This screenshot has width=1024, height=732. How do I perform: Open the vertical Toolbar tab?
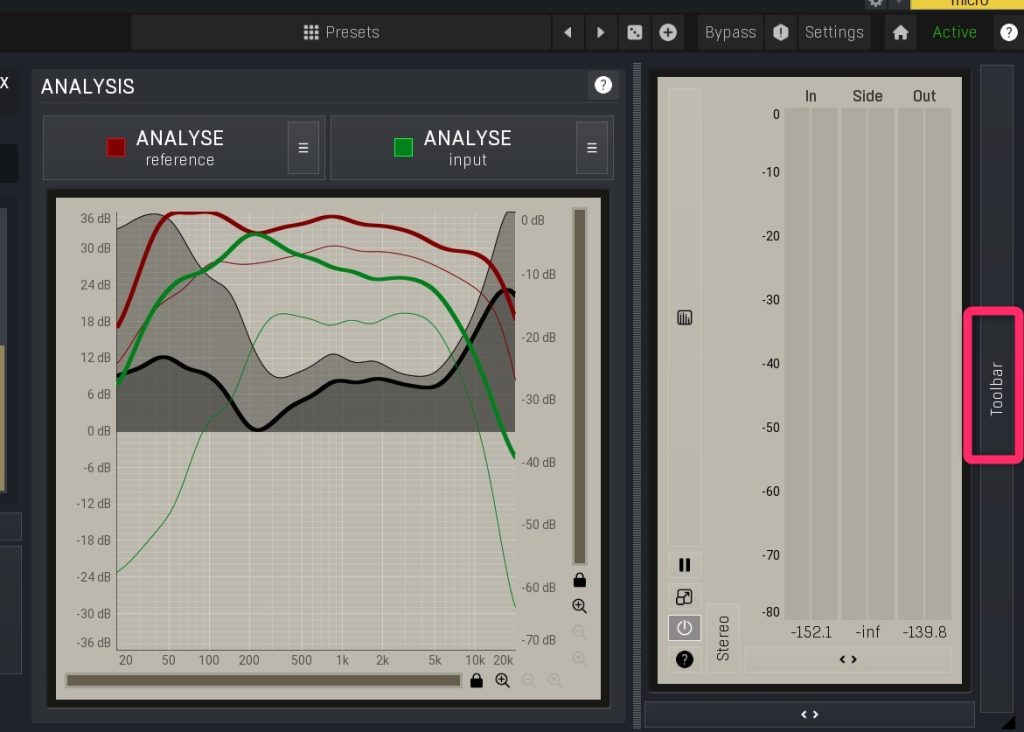pyautogui.click(x=995, y=387)
